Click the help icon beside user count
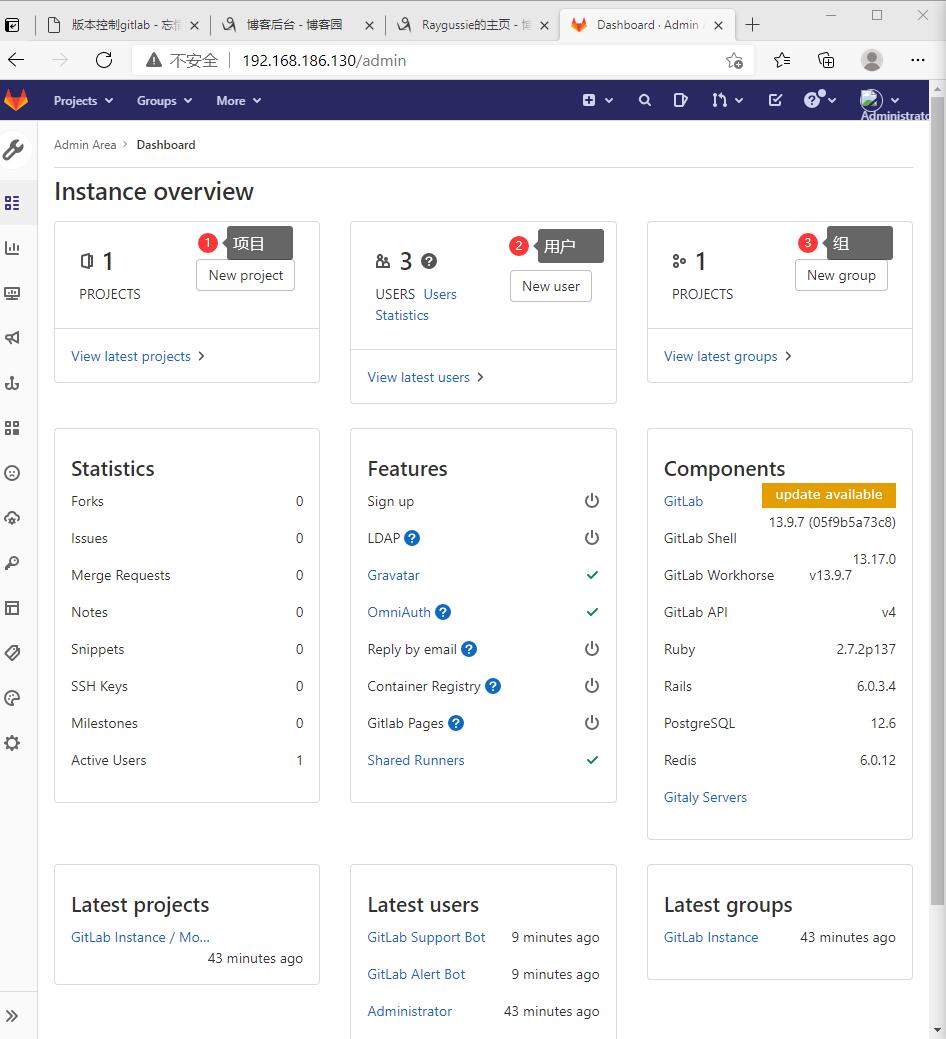This screenshot has height=1039, width=946. [429, 262]
